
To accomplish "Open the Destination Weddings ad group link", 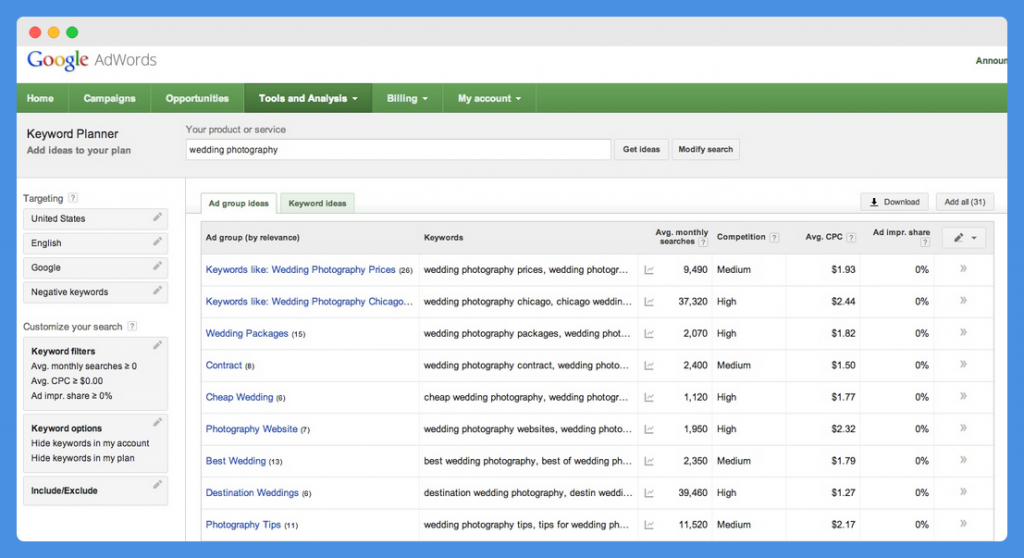I will tap(252, 493).
